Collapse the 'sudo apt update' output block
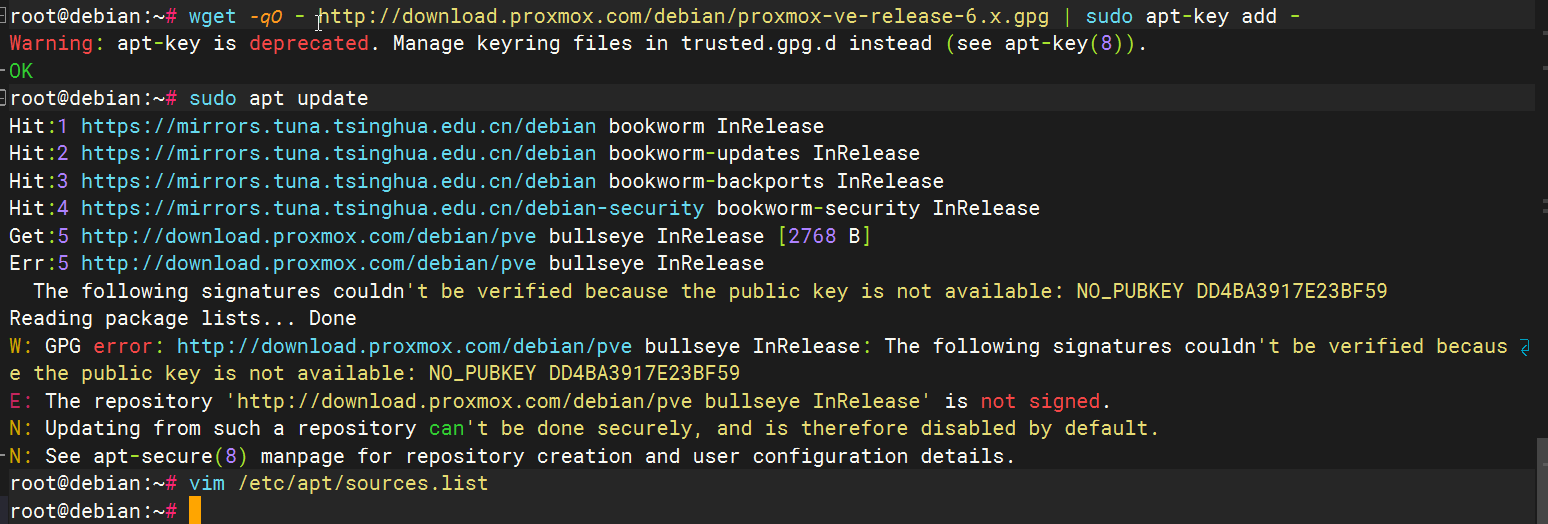 (4, 98)
